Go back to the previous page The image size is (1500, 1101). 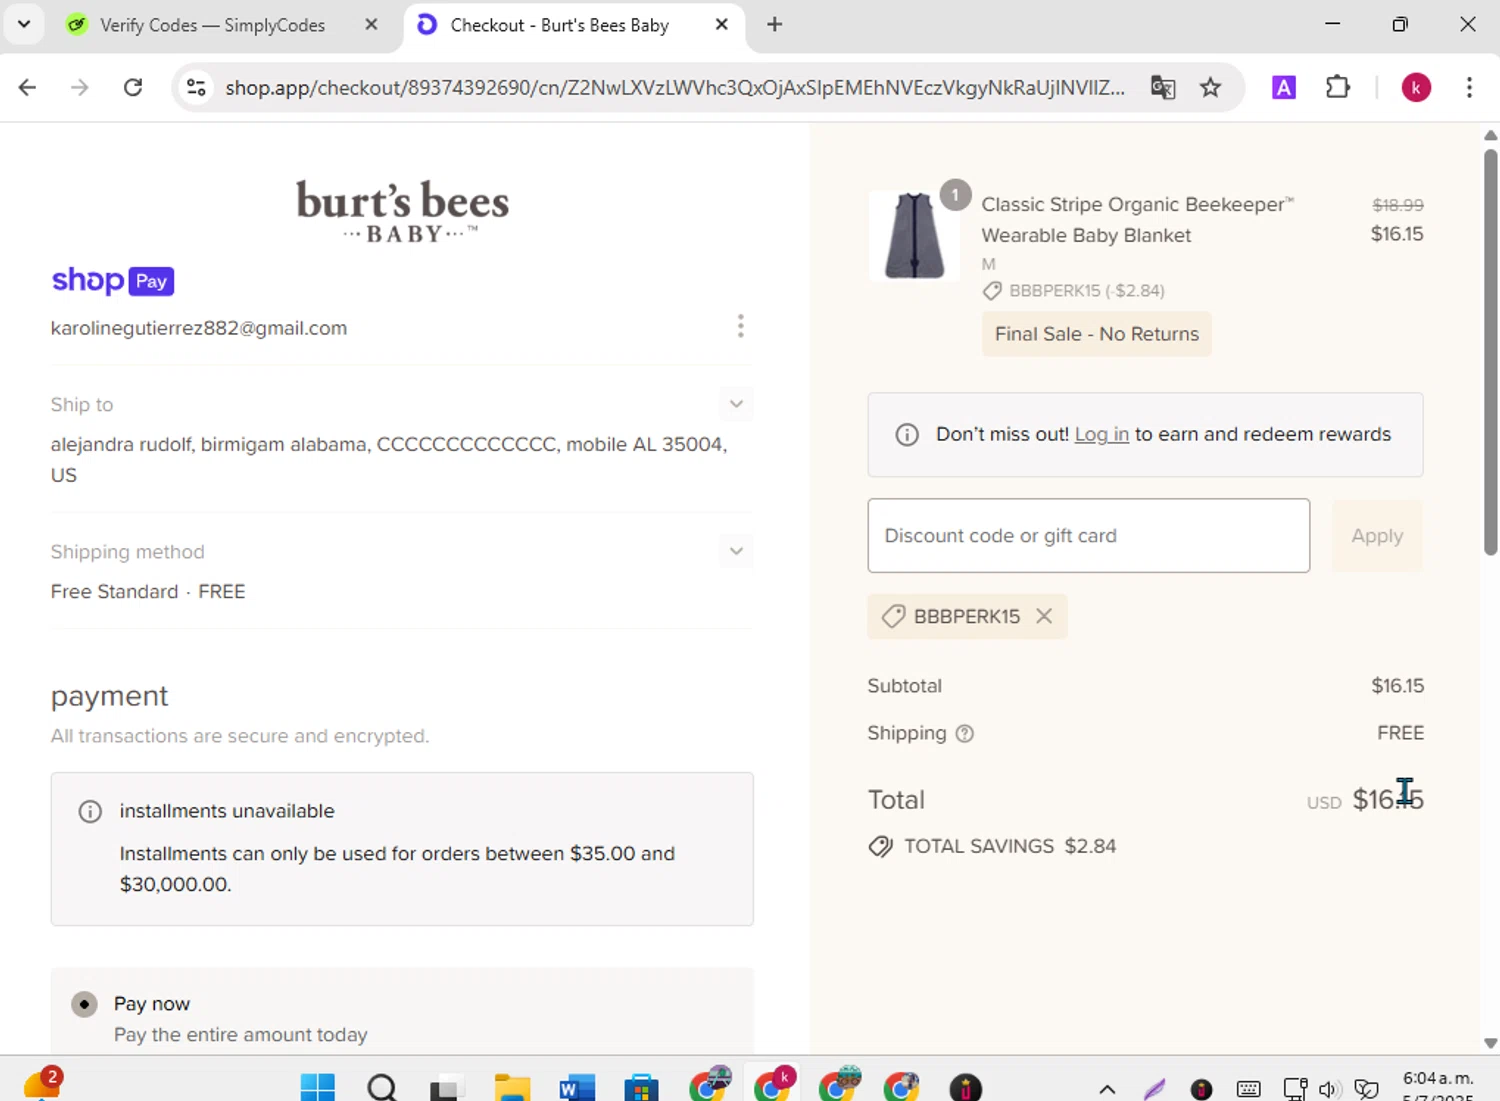[27, 88]
